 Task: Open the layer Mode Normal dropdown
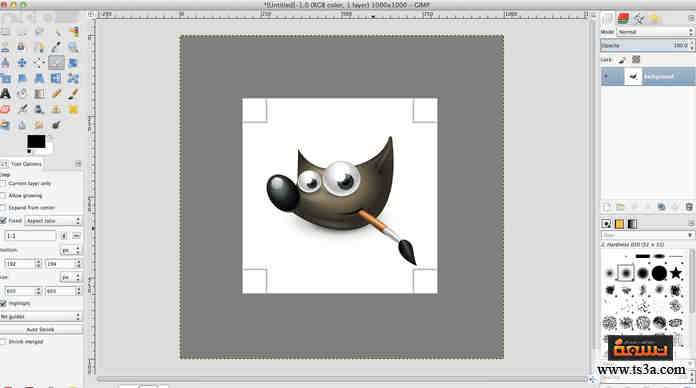(655, 32)
